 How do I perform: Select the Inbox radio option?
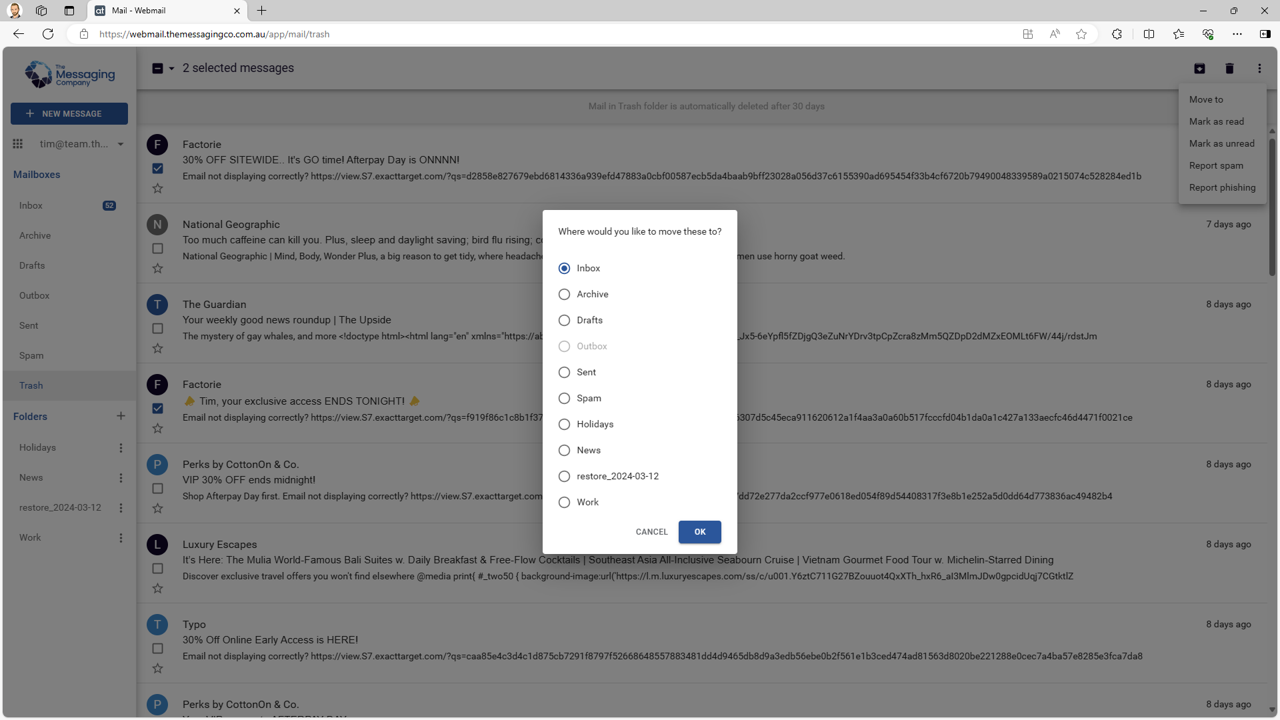pyautogui.click(x=564, y=268)
